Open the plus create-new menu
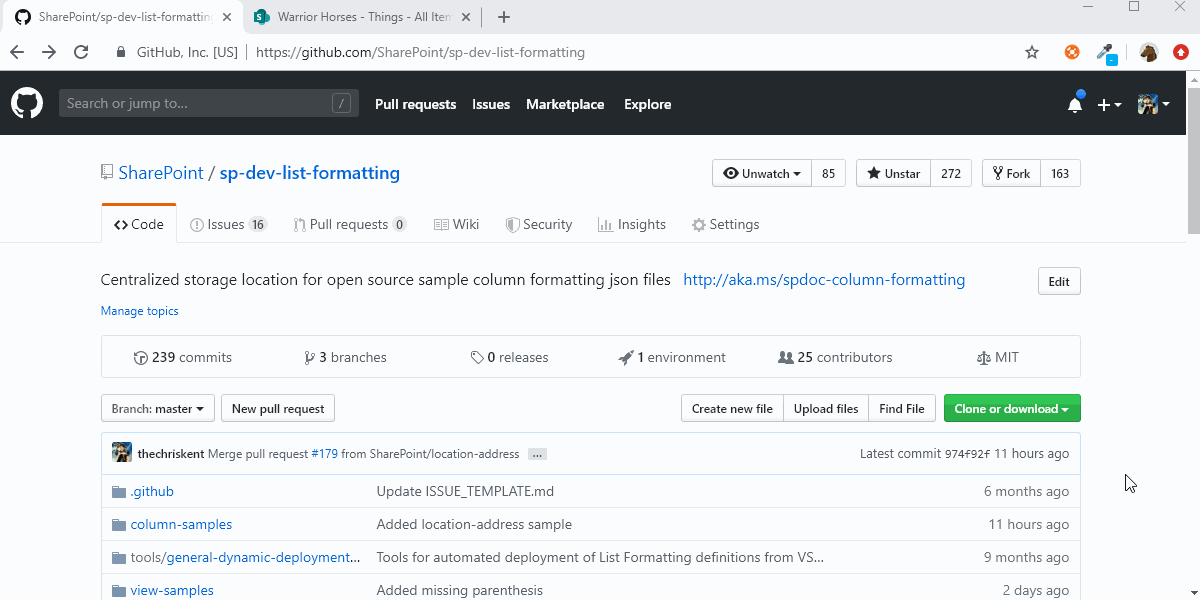The width and height of the screenshot is (1200, 600). coord(1109,104)
